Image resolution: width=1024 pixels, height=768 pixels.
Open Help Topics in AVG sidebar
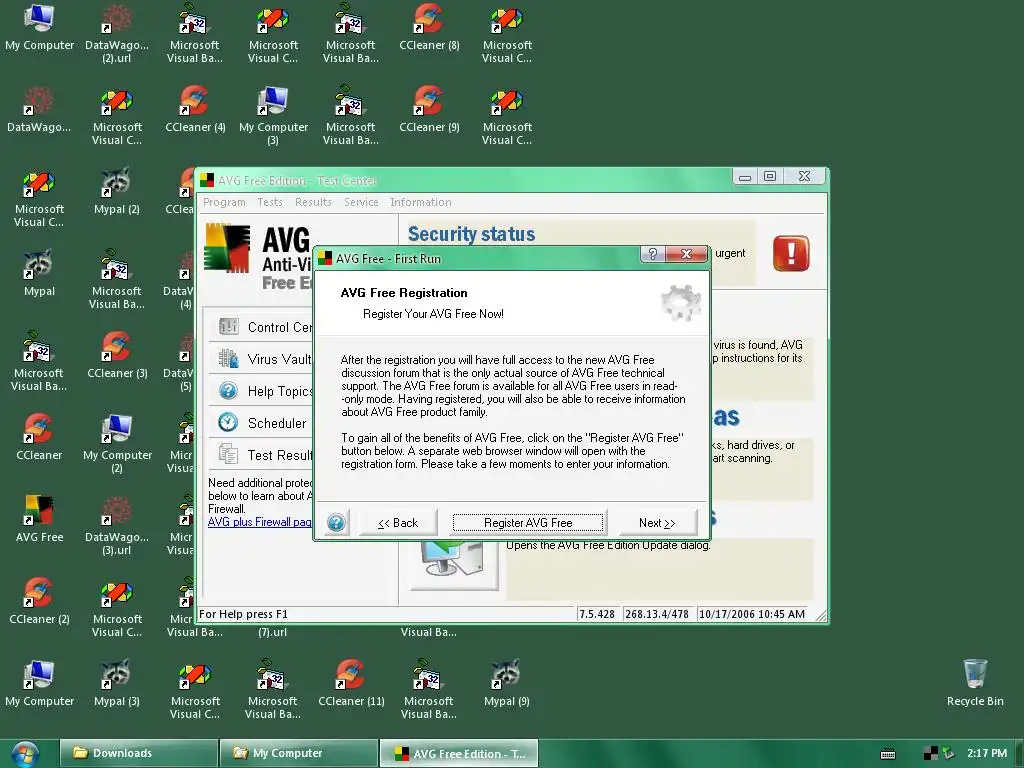261,391
